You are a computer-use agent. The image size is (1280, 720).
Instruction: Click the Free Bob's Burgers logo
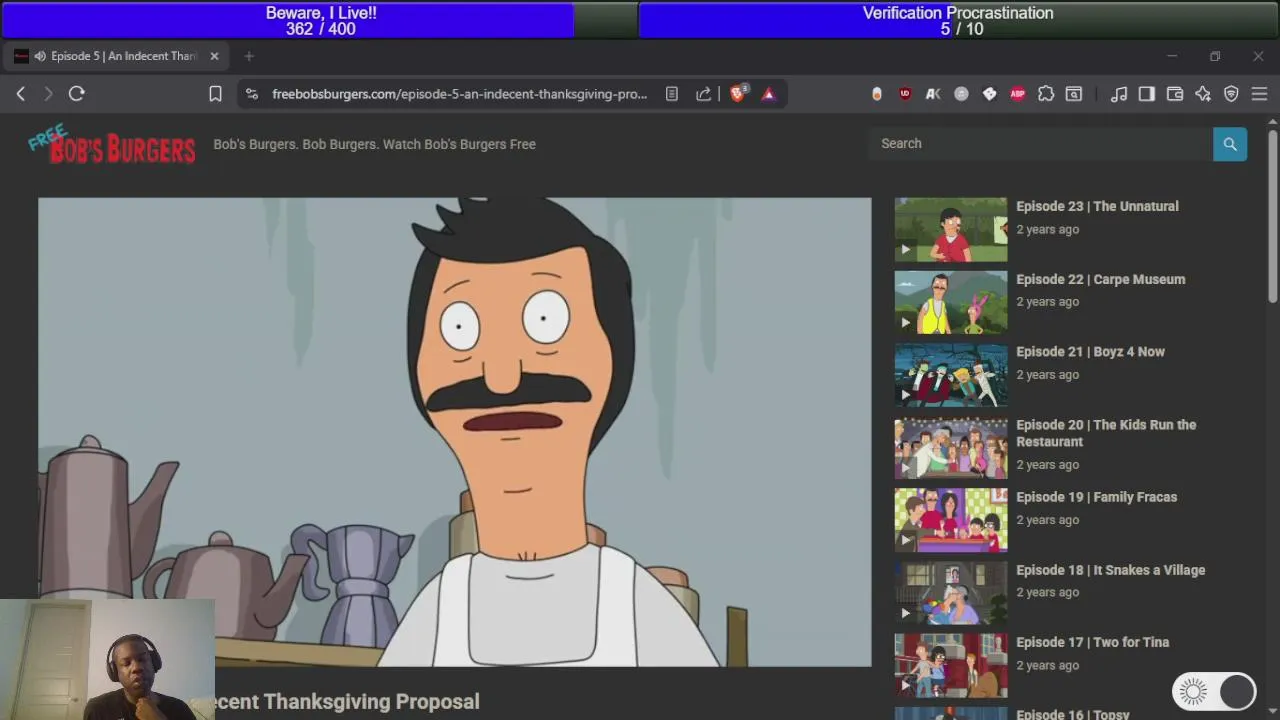tap(111, 145)
